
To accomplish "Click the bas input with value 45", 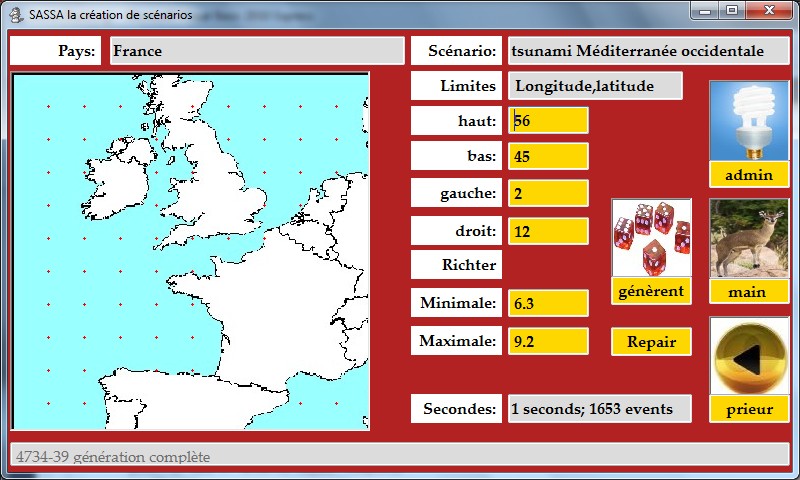I will pos(548,157).
